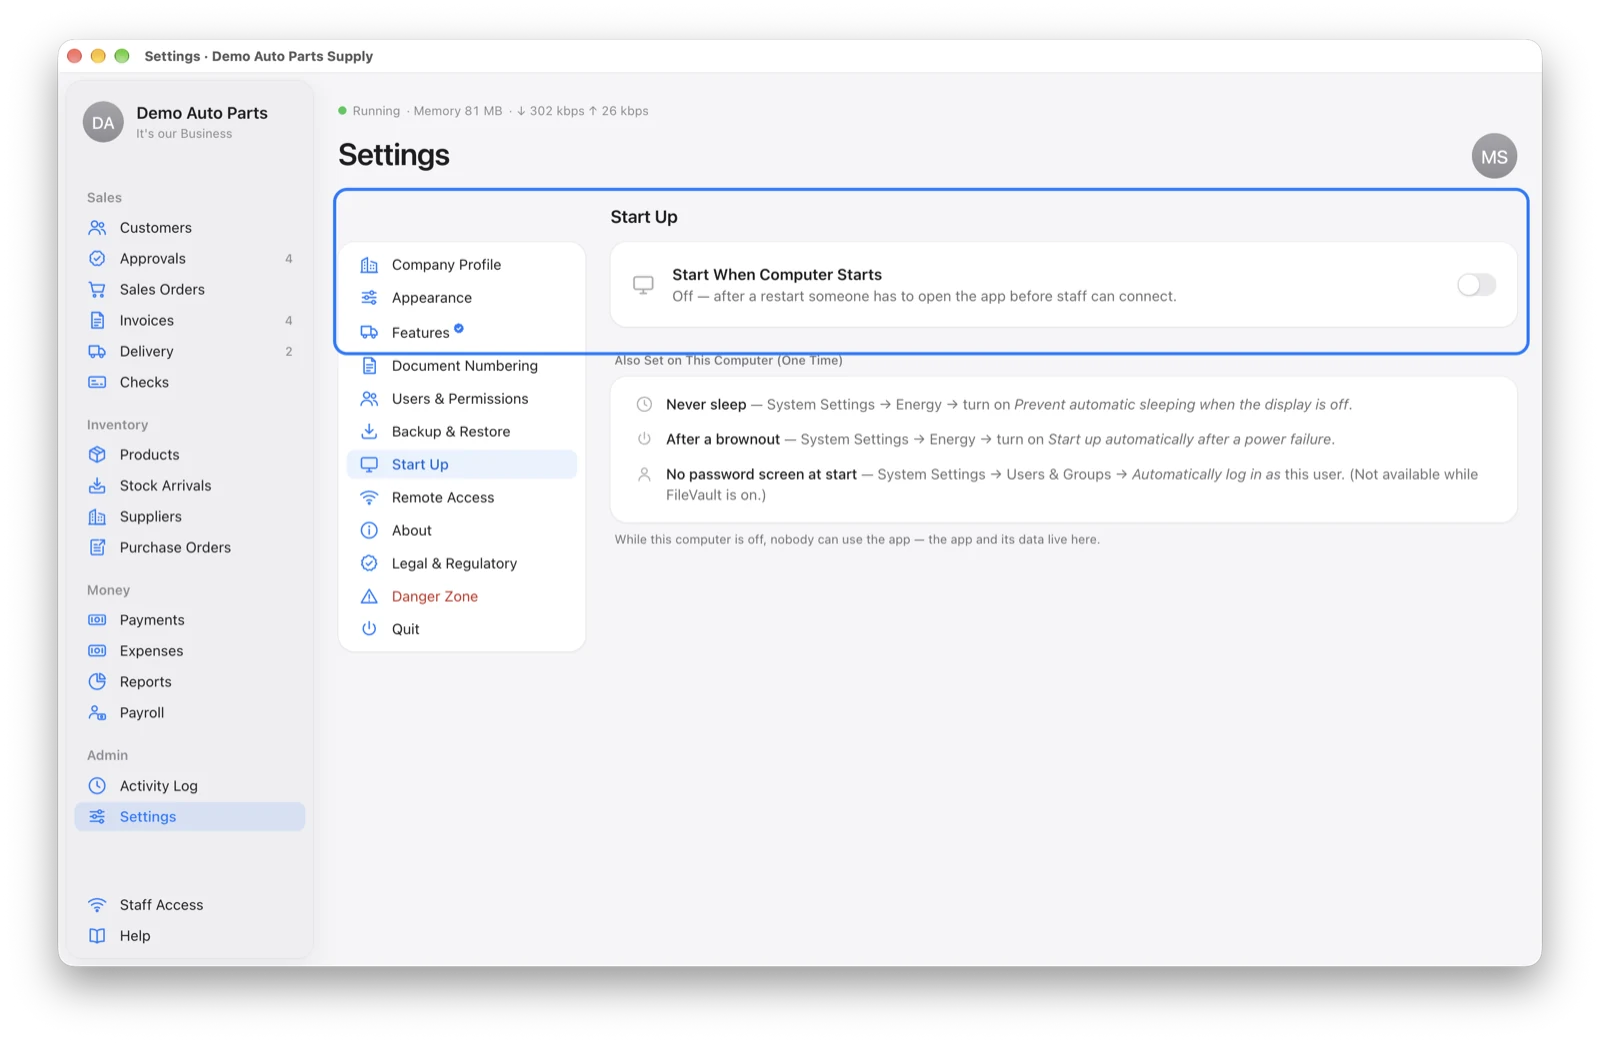The image size is (1600, 1043).
Task: Click the Products box icon
Action: [97, 455]
